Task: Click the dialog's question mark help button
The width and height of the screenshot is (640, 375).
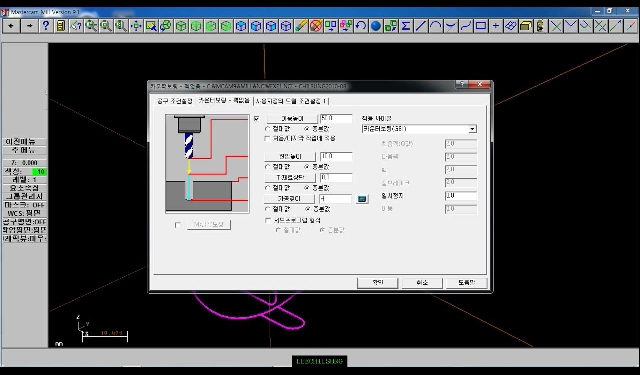Action: 462,84
